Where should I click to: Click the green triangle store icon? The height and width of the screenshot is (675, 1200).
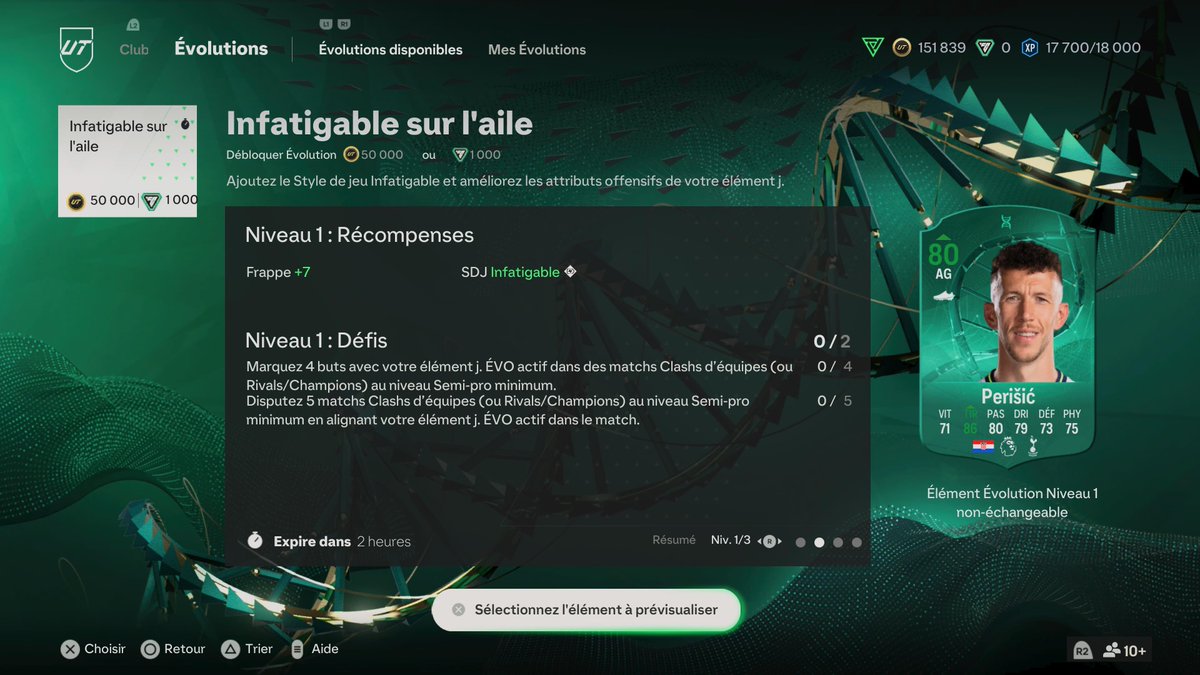pyautogui.click(x=873, y=47)
